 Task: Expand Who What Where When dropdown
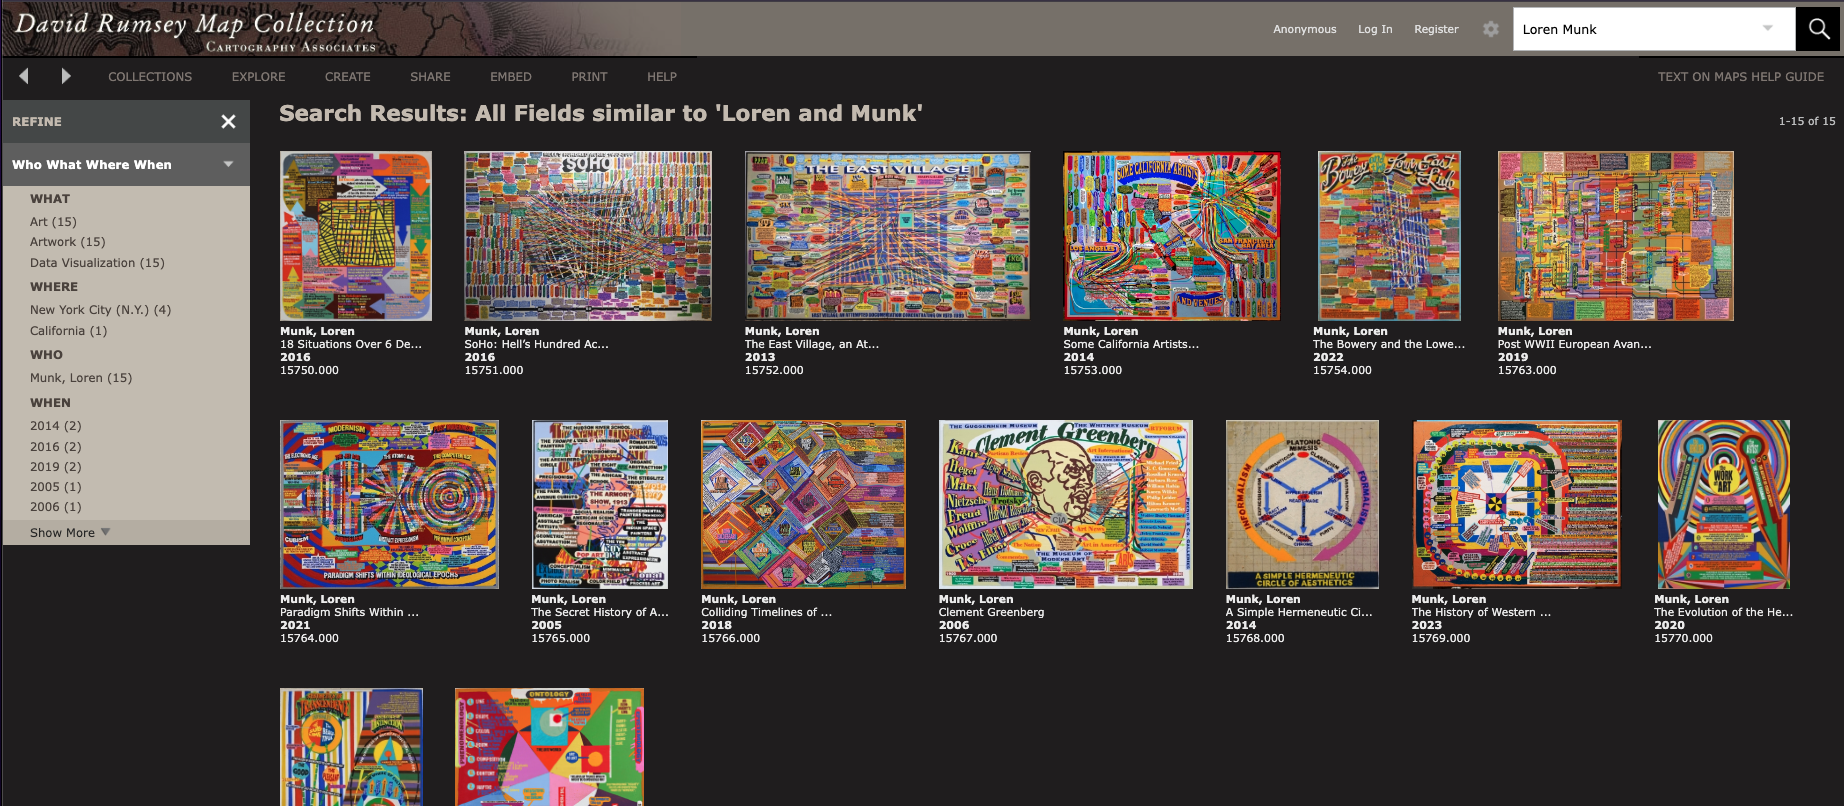[x=125, y=164]
